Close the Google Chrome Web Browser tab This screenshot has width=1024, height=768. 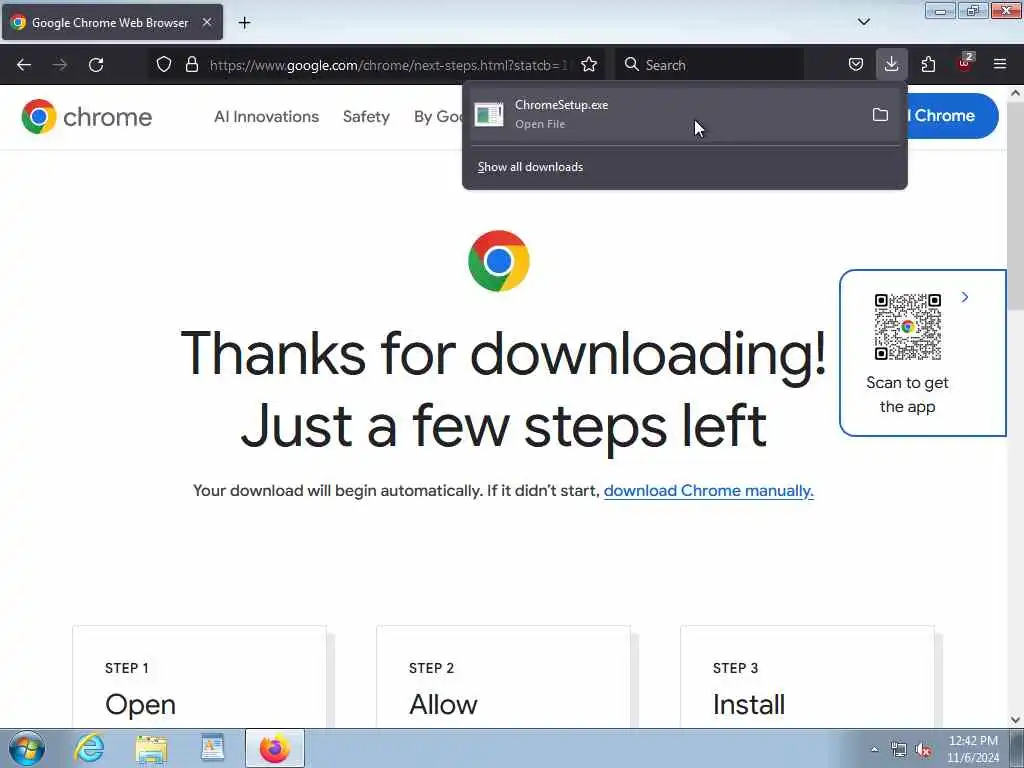pos(207,22)
